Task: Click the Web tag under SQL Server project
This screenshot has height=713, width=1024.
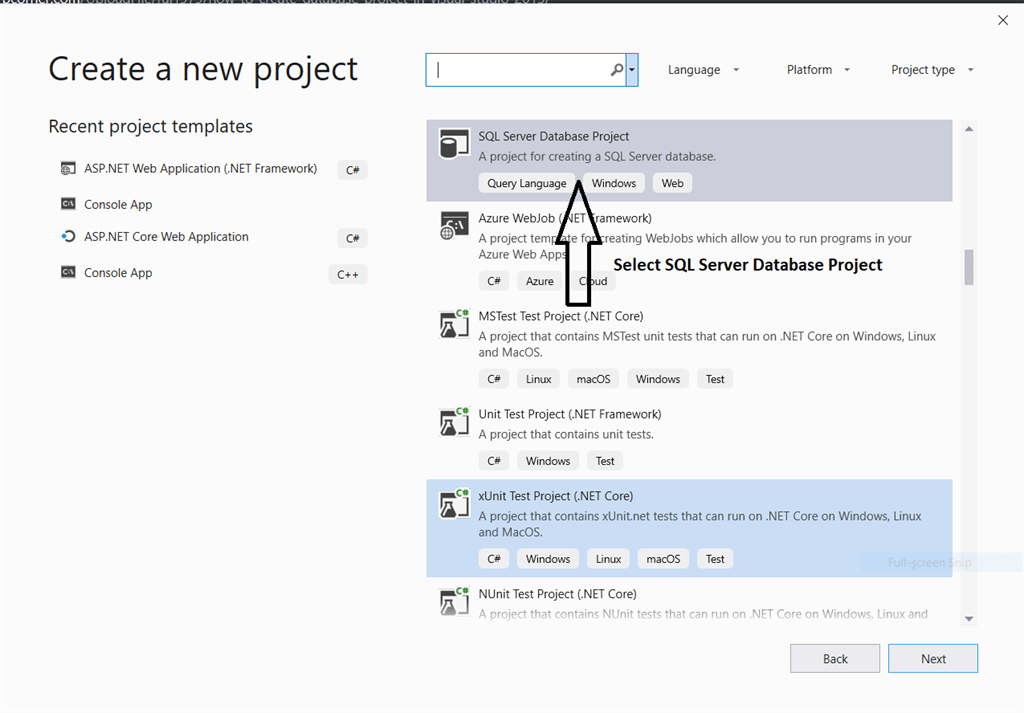Action: 672,183
